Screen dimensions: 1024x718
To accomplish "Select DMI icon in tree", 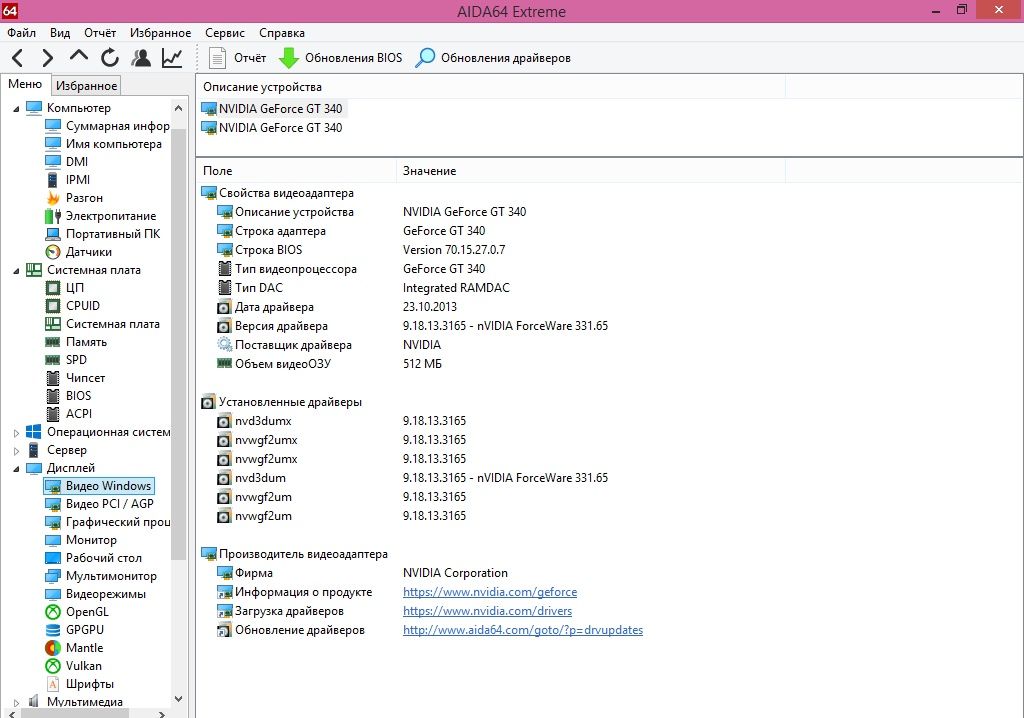I will pos(53,161).
